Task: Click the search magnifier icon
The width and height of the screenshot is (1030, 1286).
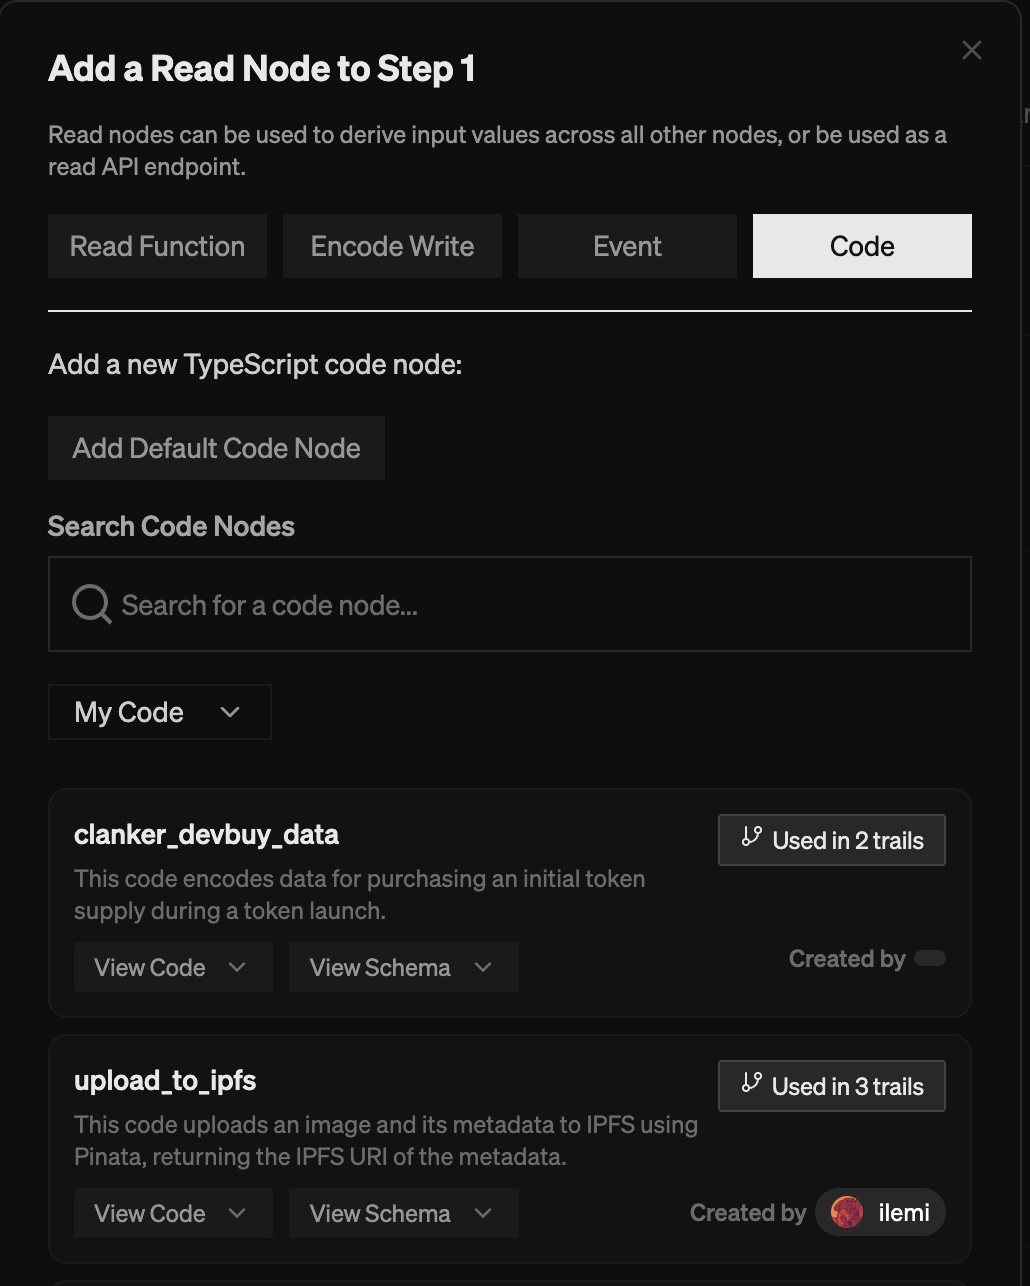Action: (x=90, y=604)
